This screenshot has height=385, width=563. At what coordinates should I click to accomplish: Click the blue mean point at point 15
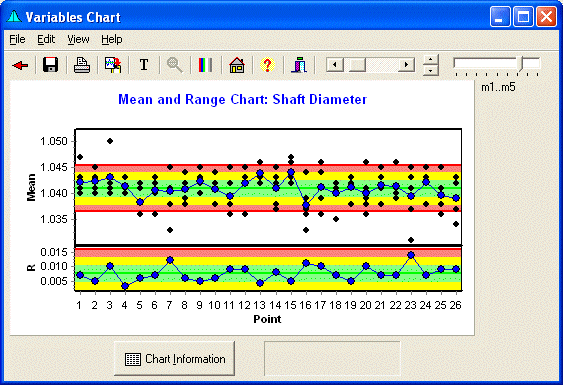[291, 172]
